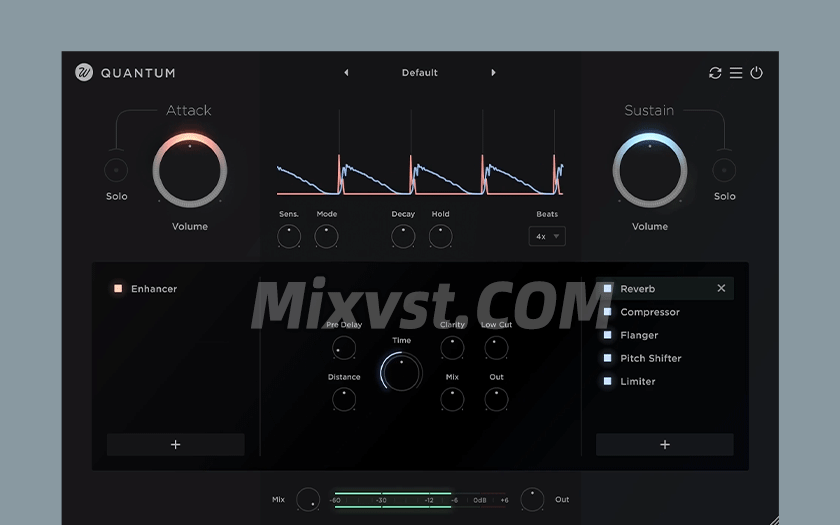Select Pitch Shifter in effects list
This screenshot has height=525, width=840.
[650, 358]
